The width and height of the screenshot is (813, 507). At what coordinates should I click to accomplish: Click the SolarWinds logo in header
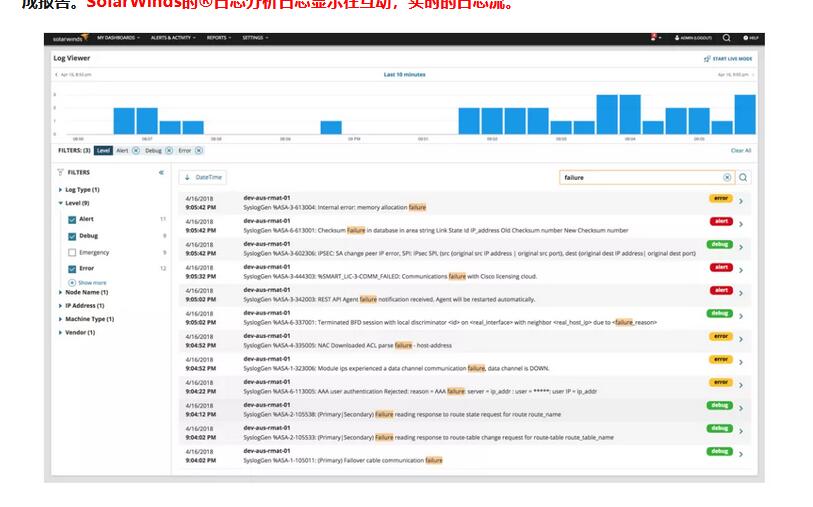(x=70, y=38)
